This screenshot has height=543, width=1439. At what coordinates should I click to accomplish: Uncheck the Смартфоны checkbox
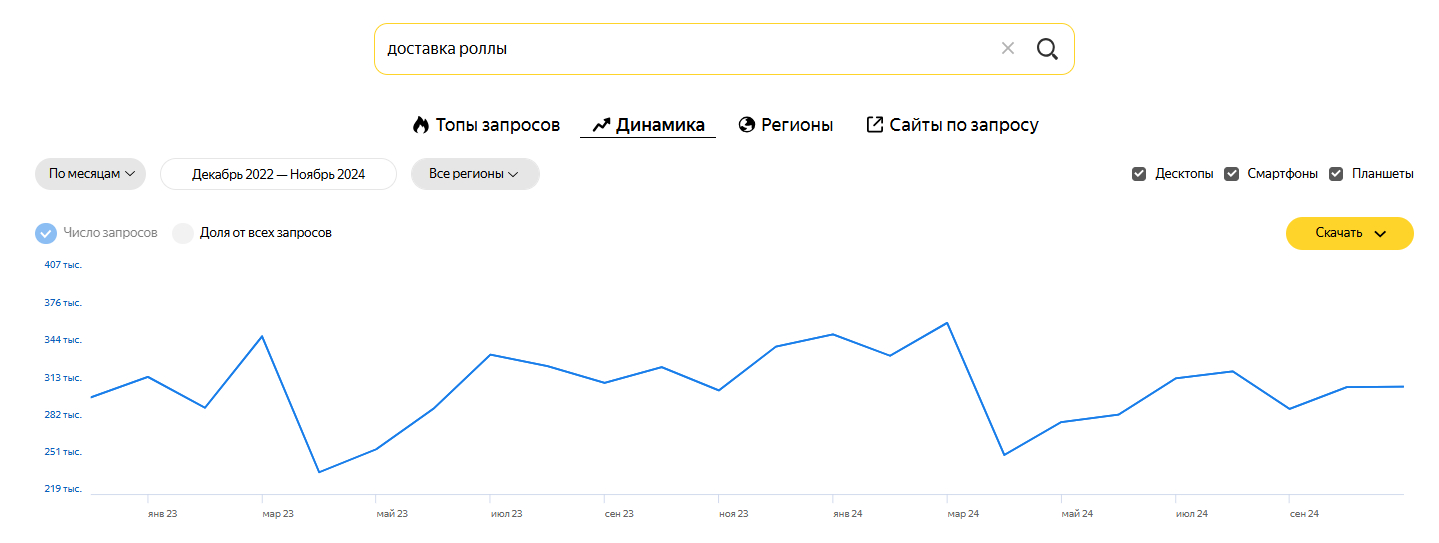coord(1232,174)
